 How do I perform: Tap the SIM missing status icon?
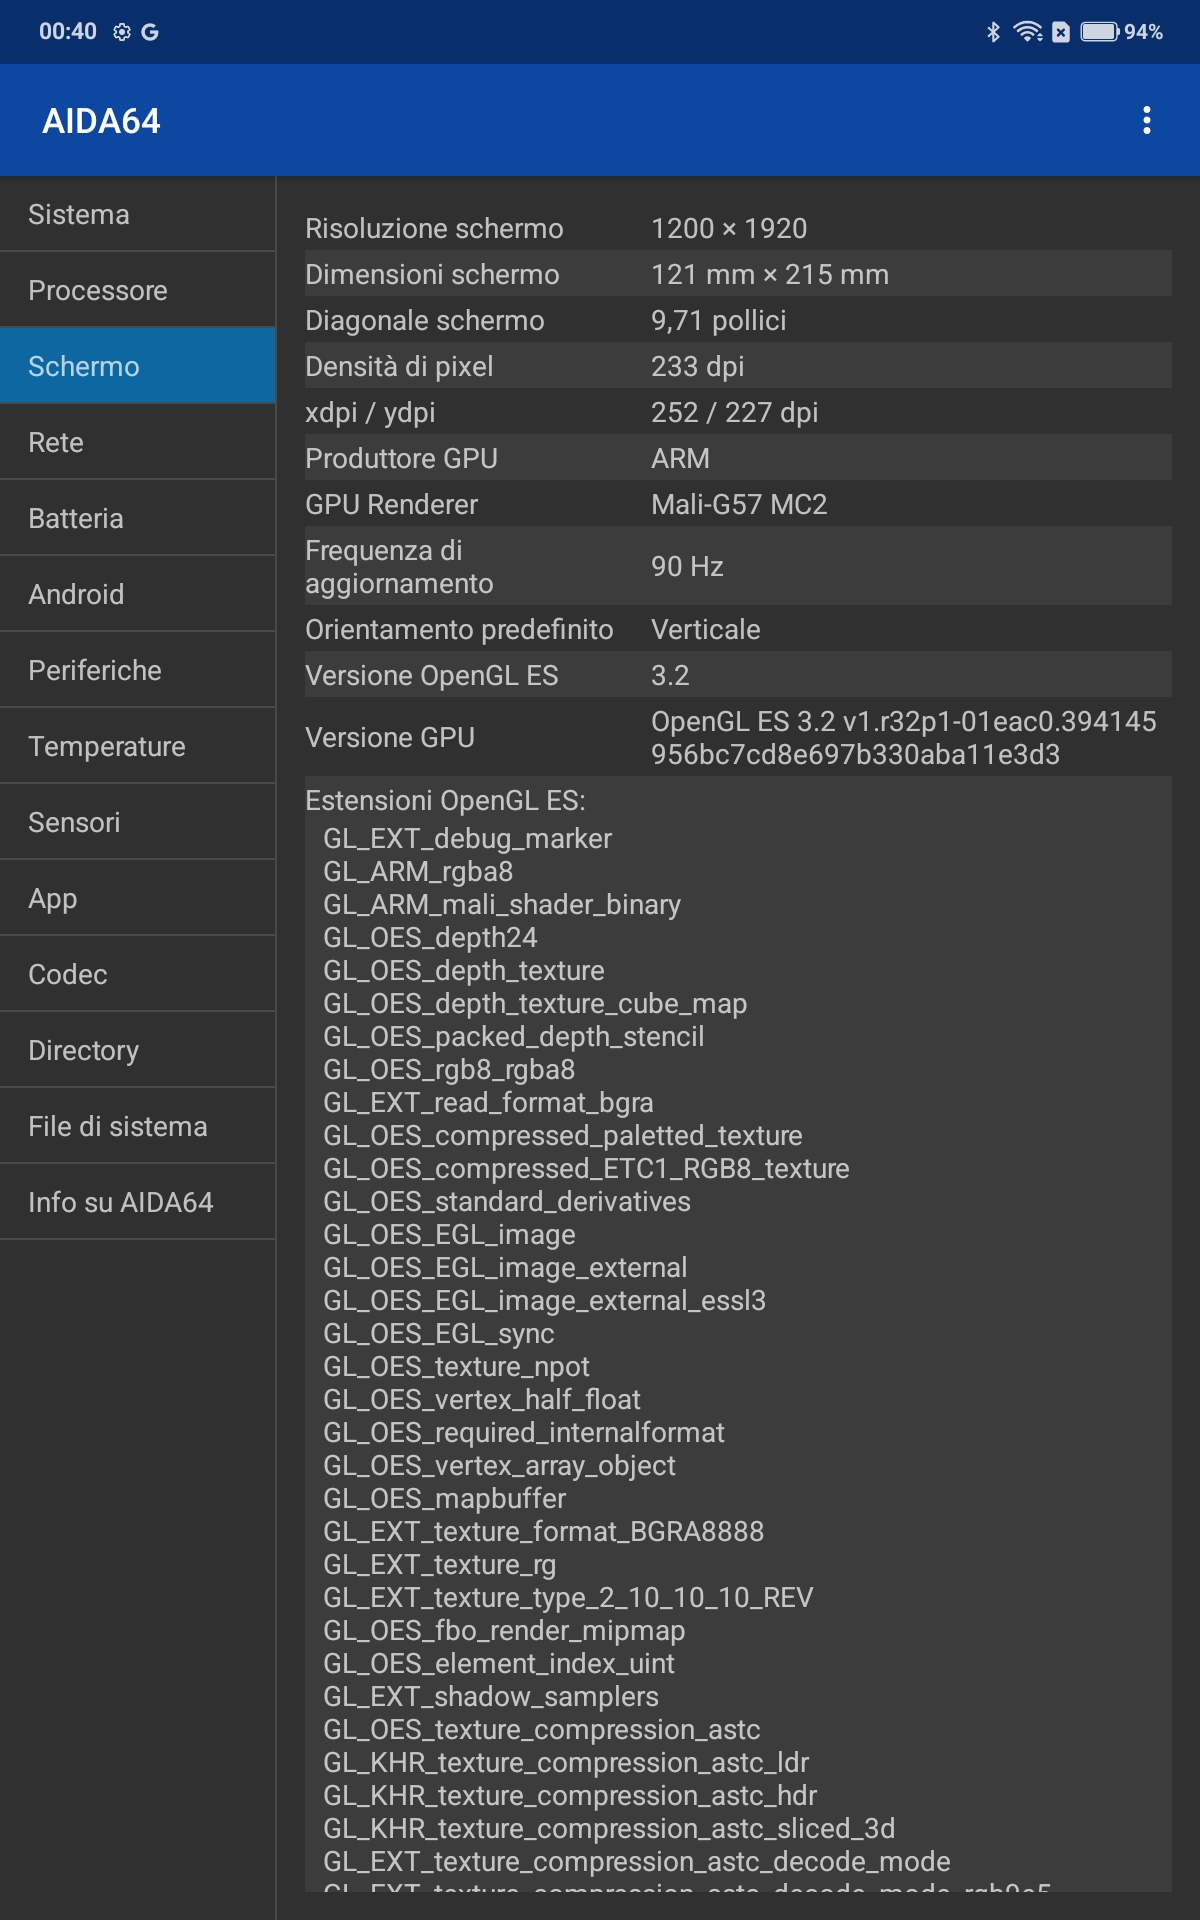tap(1061, 32)
